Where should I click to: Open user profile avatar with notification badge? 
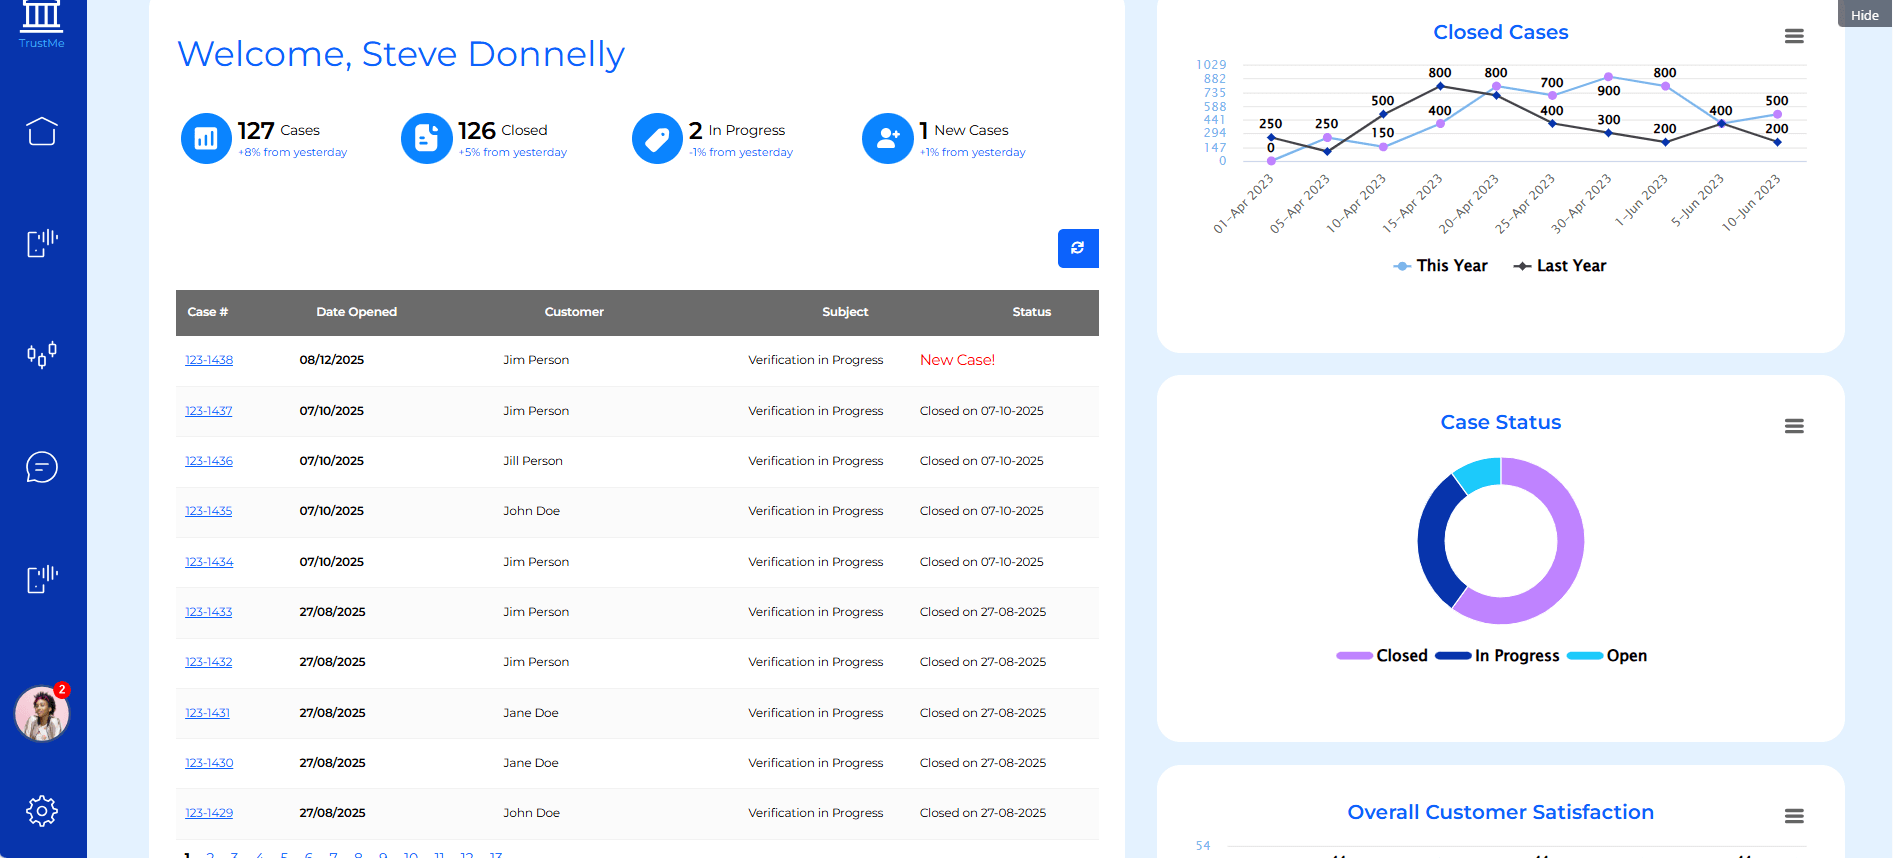coord(42,714)
